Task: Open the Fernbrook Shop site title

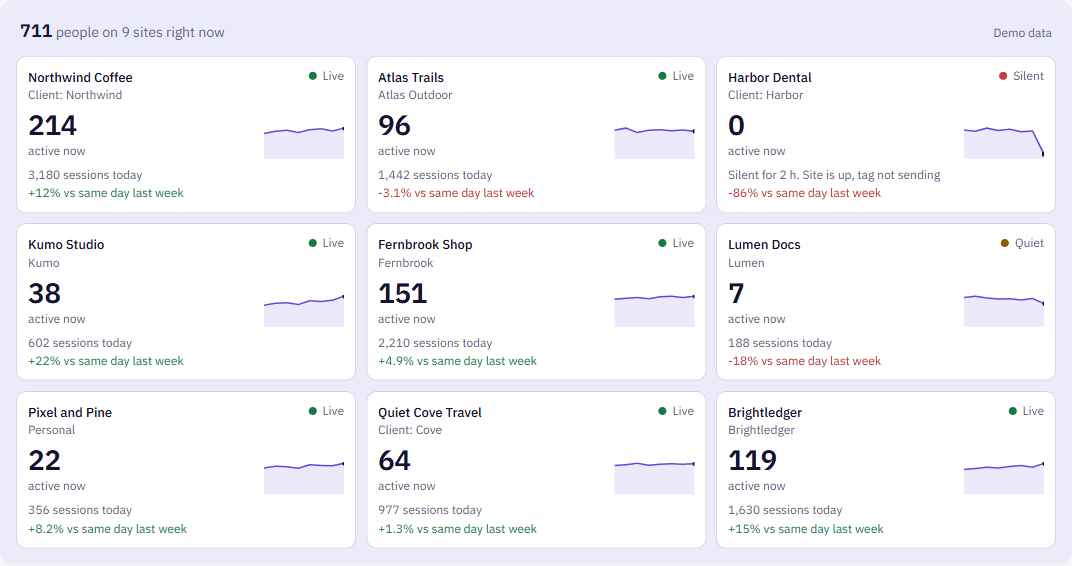Action: (425, 245)
